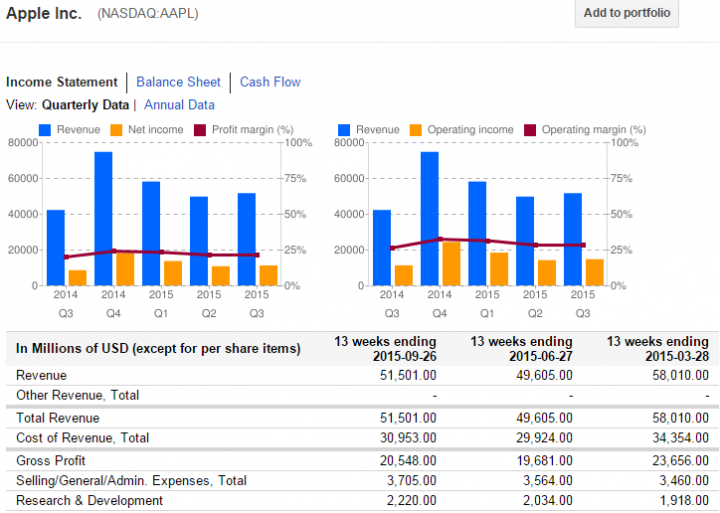Click 2015 Q3 profit margin line point

point(257,255)
